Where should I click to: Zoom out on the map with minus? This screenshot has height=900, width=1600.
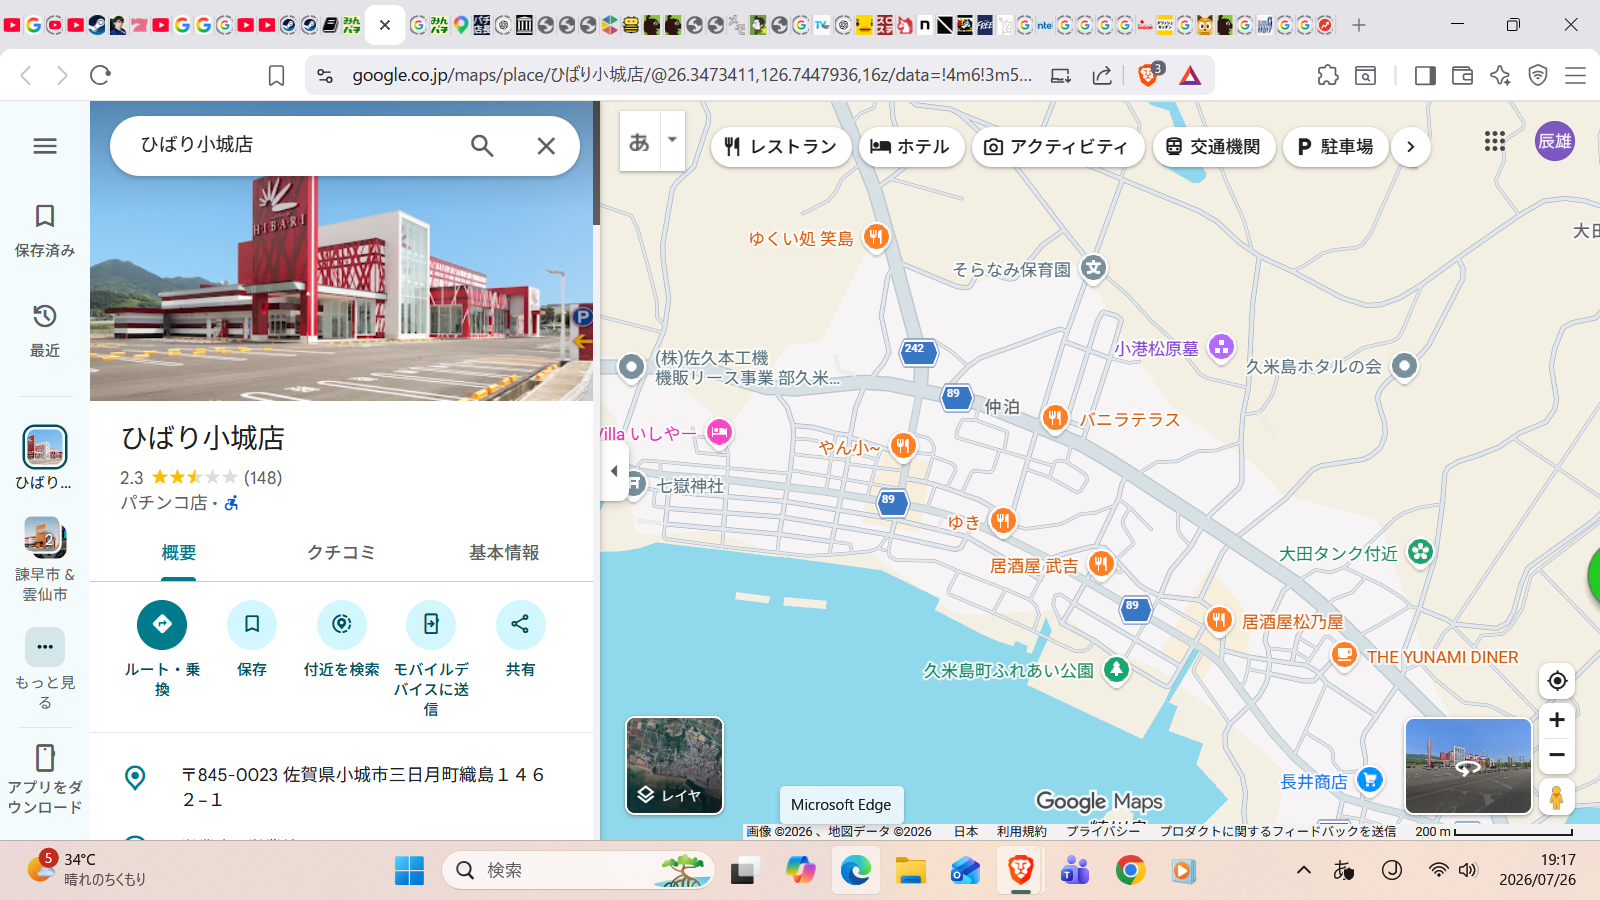click(x=1557, y=755)
